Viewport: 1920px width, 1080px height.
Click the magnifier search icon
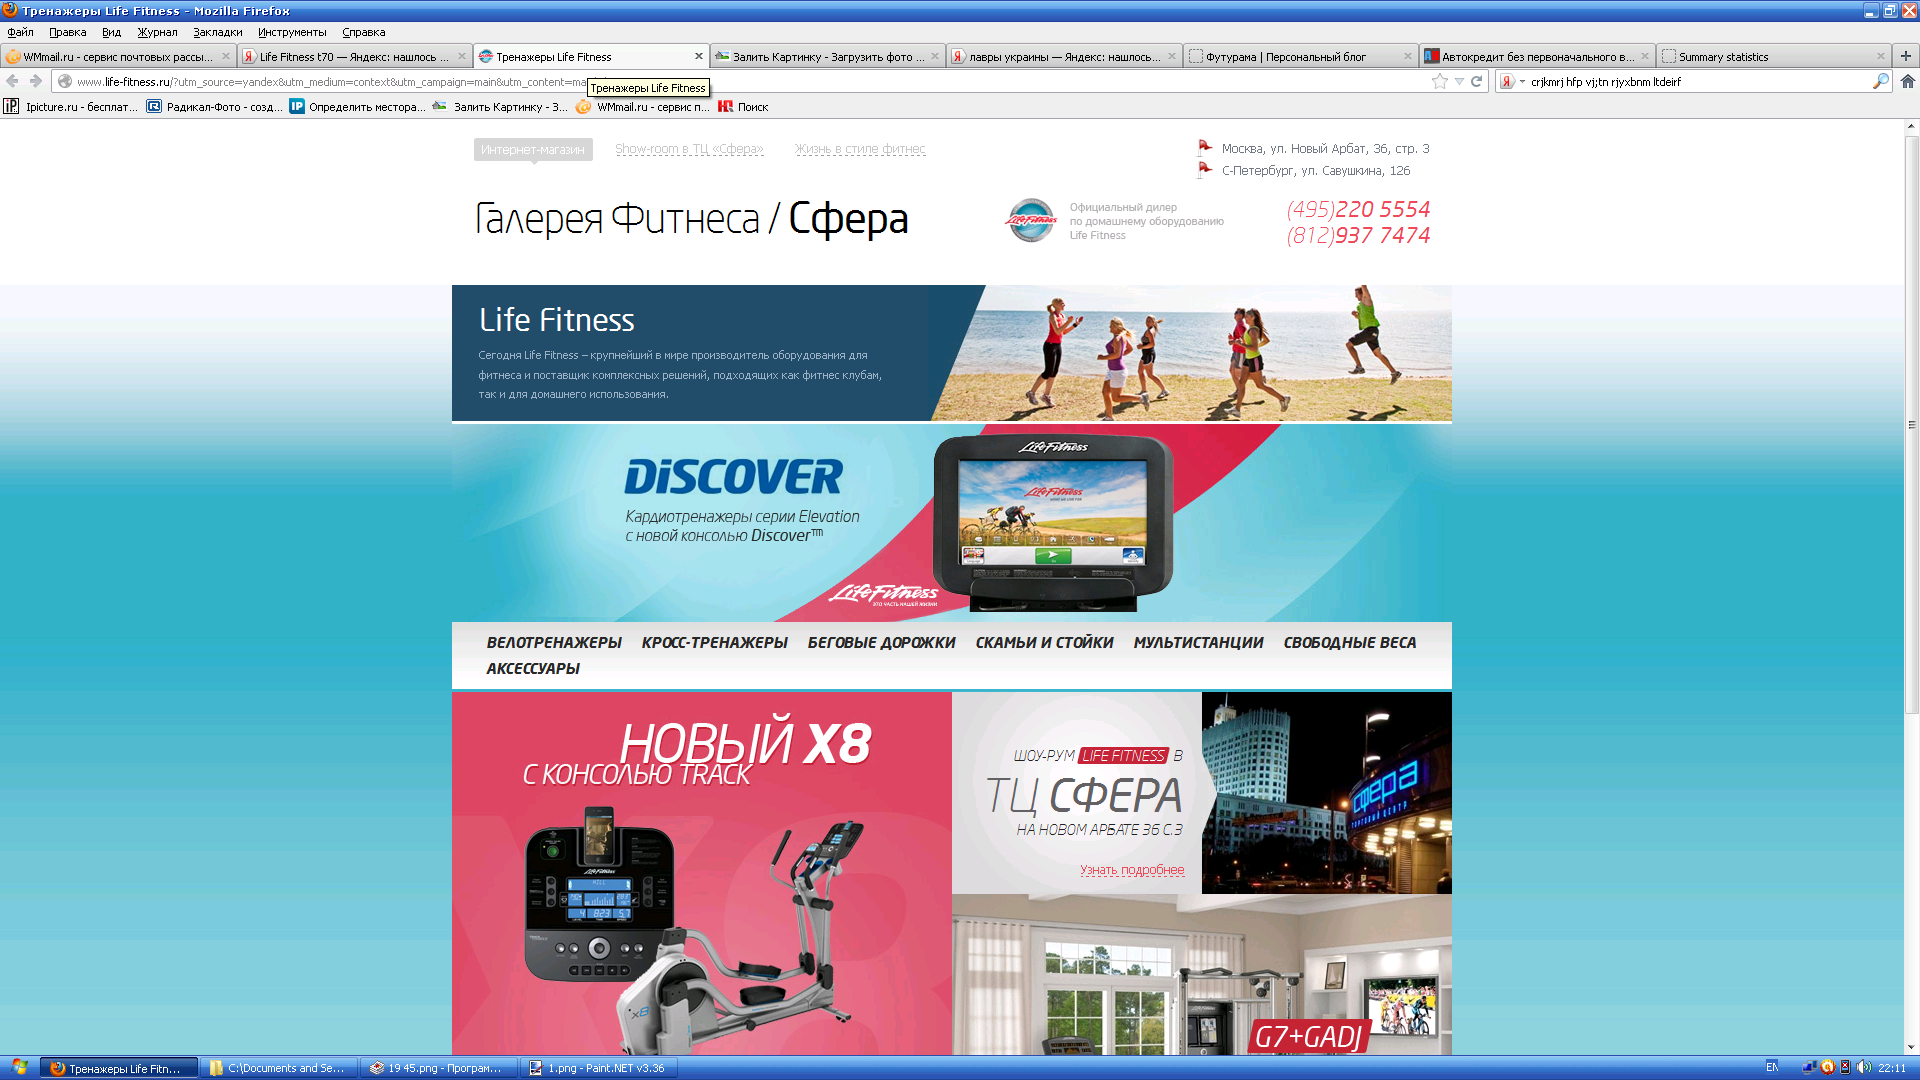(1880, 82)
